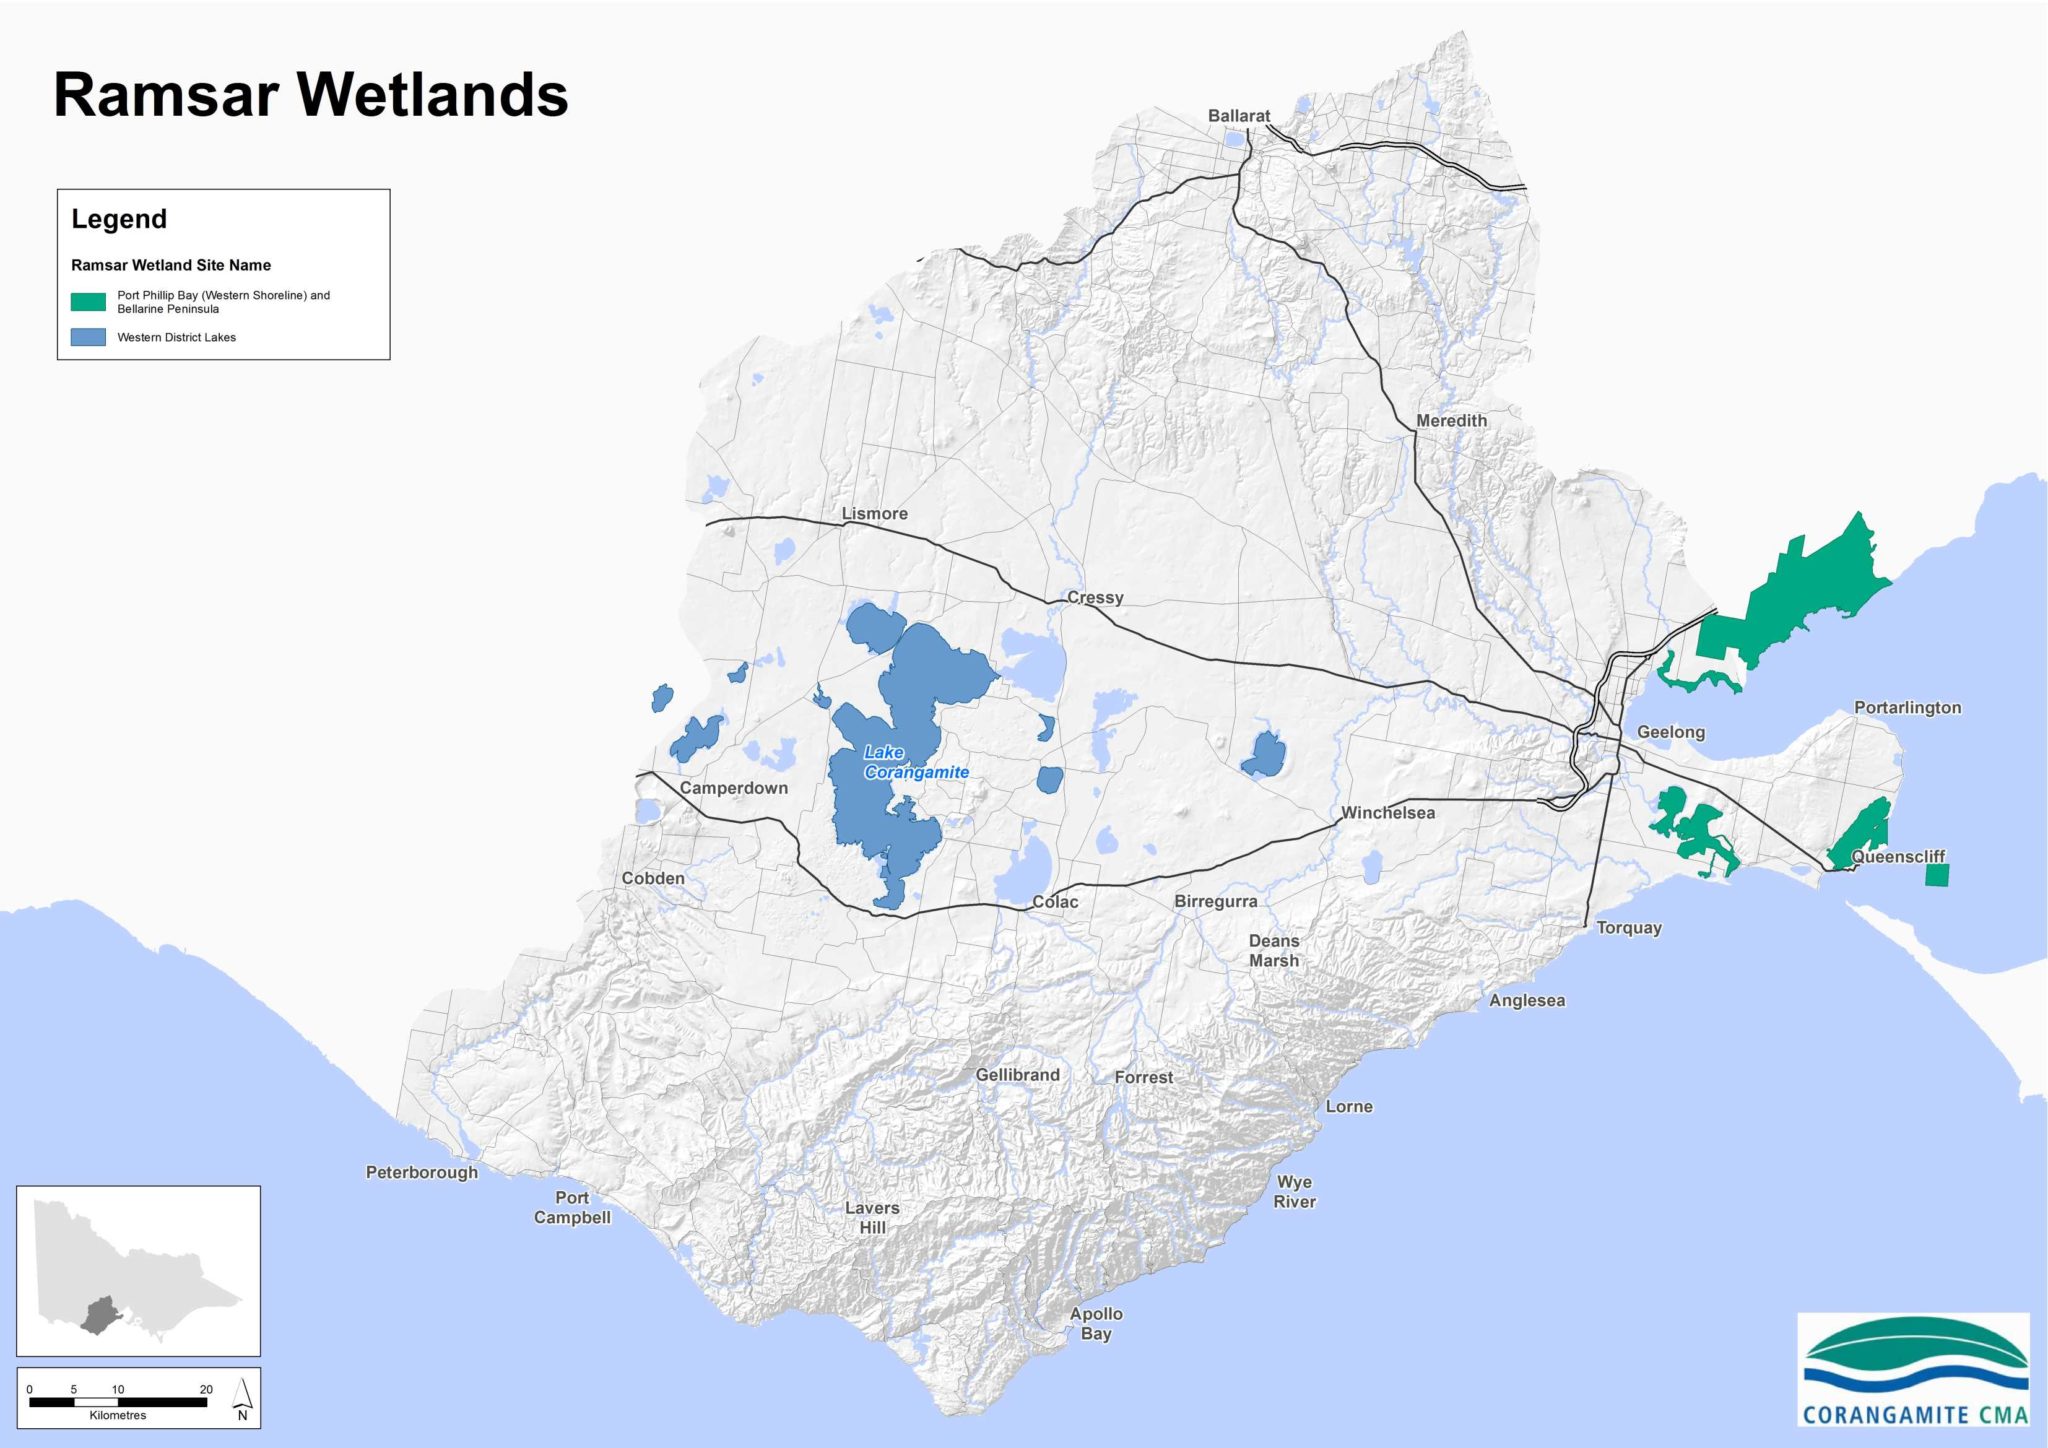Select the Ballarat town label

point(1240,116)
